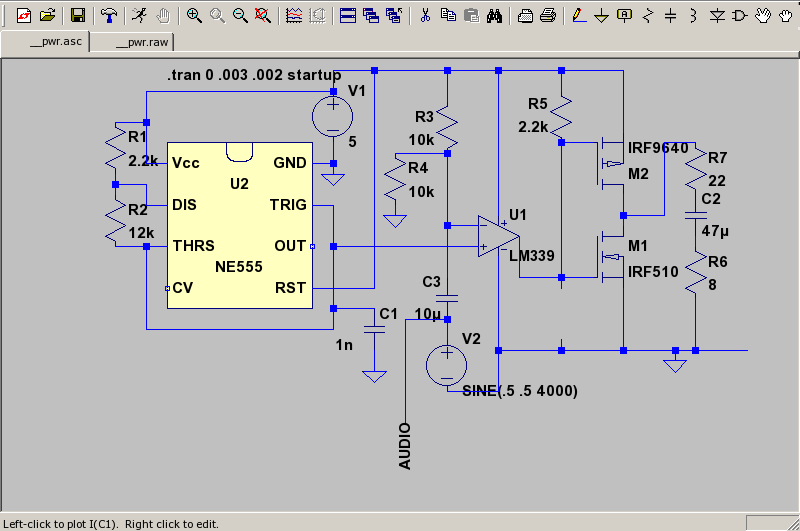This screenshot has height=531, width=800.
Task: Place a capacitor from the toolbar
Action: [671, 16]
